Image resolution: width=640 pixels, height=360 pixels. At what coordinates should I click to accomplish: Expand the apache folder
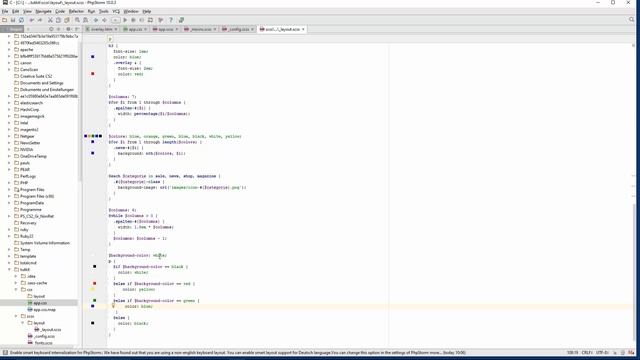(x=9, y=49)
